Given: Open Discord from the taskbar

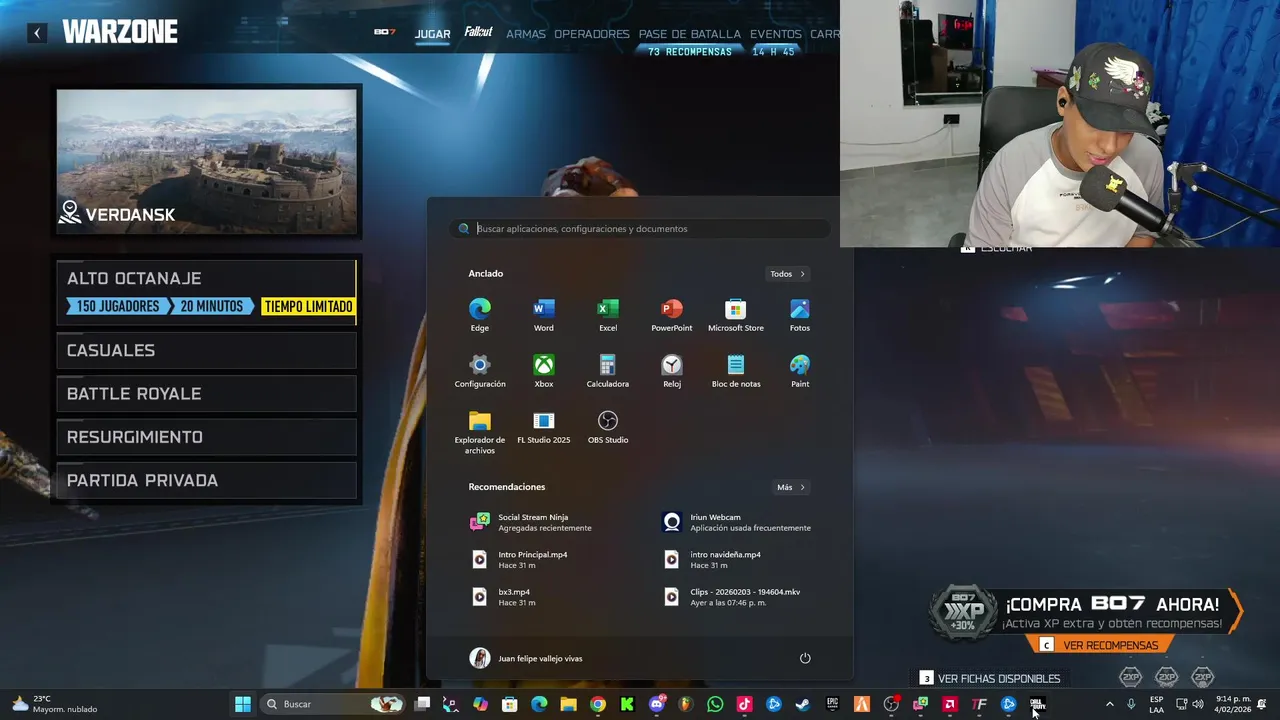Looking at the screenshot, I should tap(656, 704).
